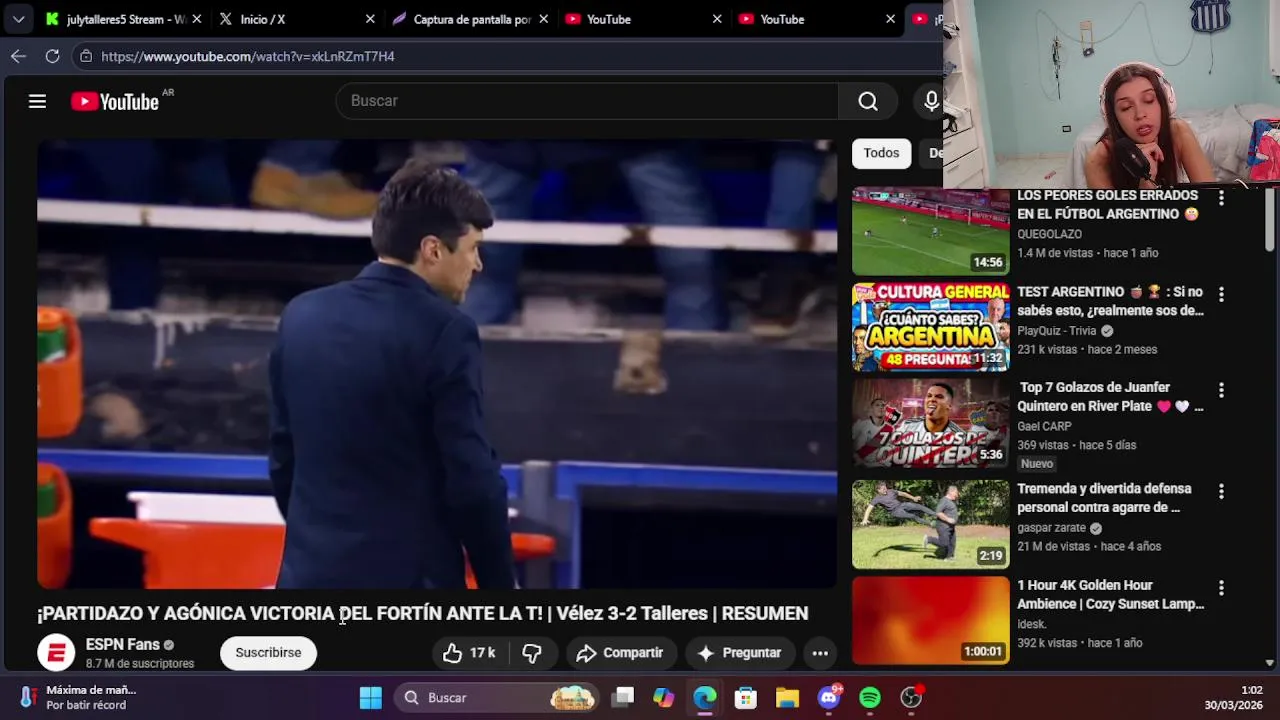Viewport: 1280px width, 720px height.
Task: Like the video with thumbs up icon
Action: coord(470,653)
